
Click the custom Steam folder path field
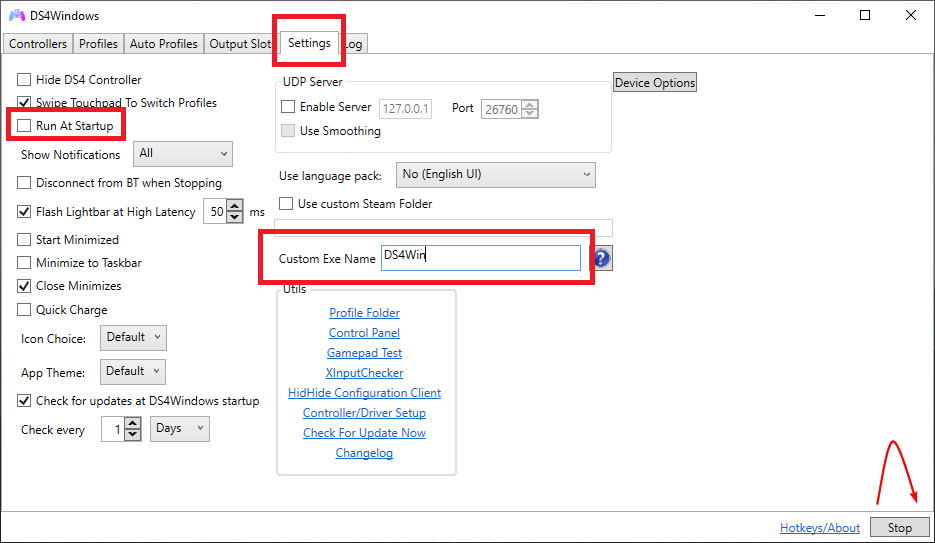point(443,228)
